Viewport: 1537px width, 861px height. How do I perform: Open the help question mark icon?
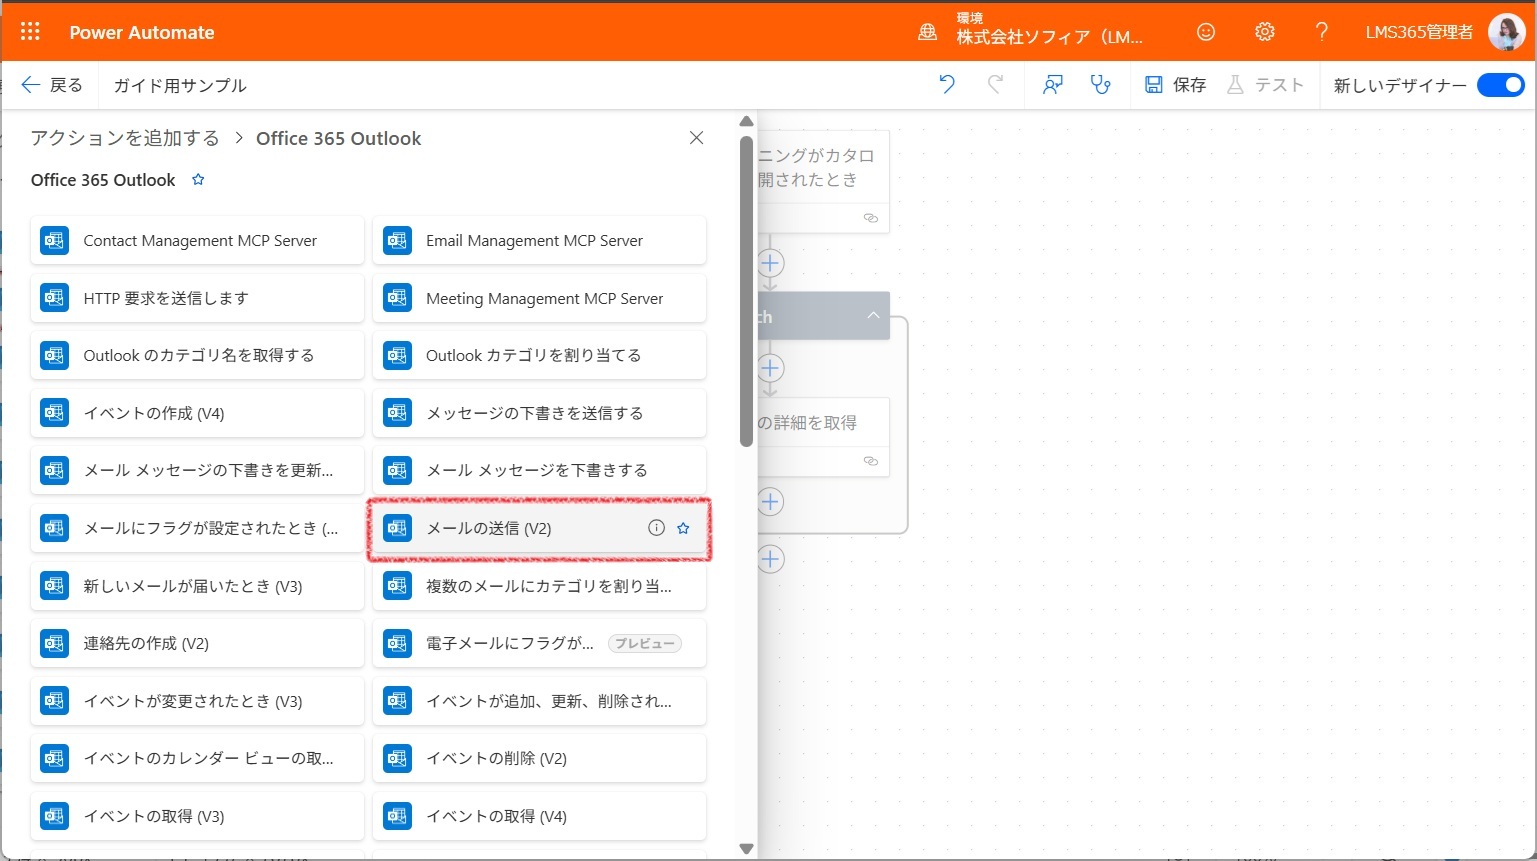click(1322, 32)
